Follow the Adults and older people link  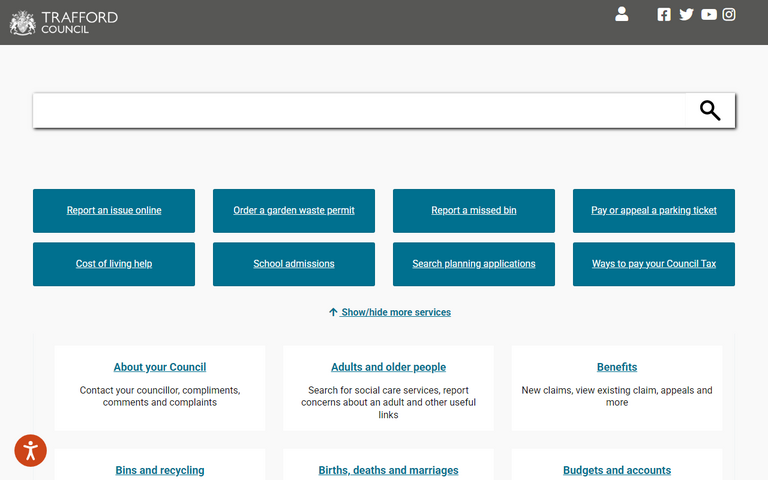[388, 367]
